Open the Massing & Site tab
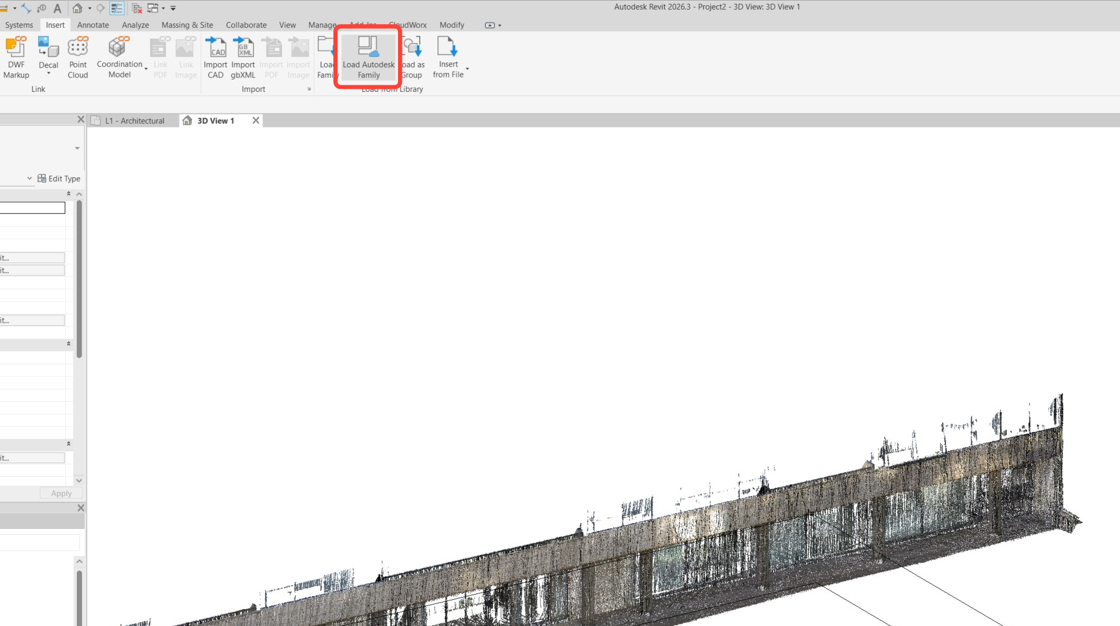 pyautogui.click(x=187, y=25)
